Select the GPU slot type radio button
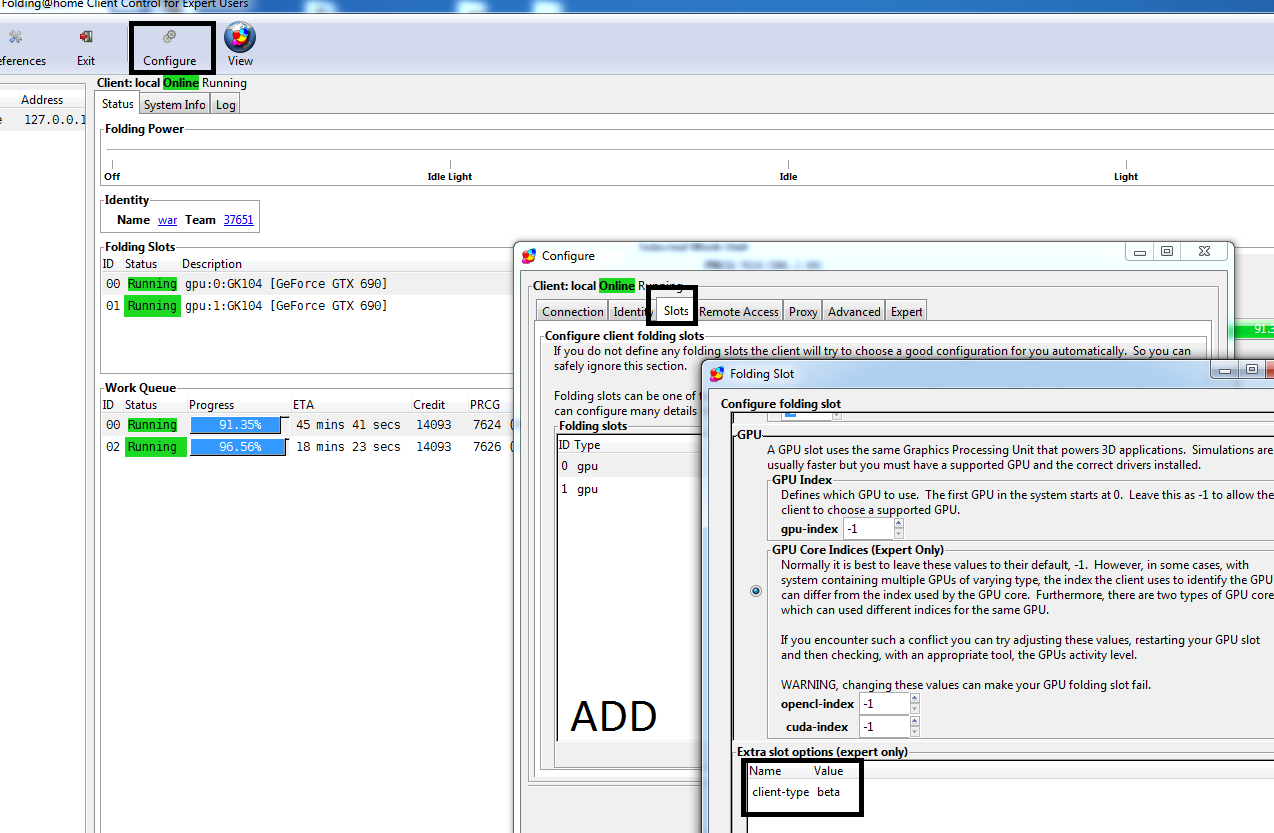The width and height of the screenshot is (1274, 833). tap(755, 591)
